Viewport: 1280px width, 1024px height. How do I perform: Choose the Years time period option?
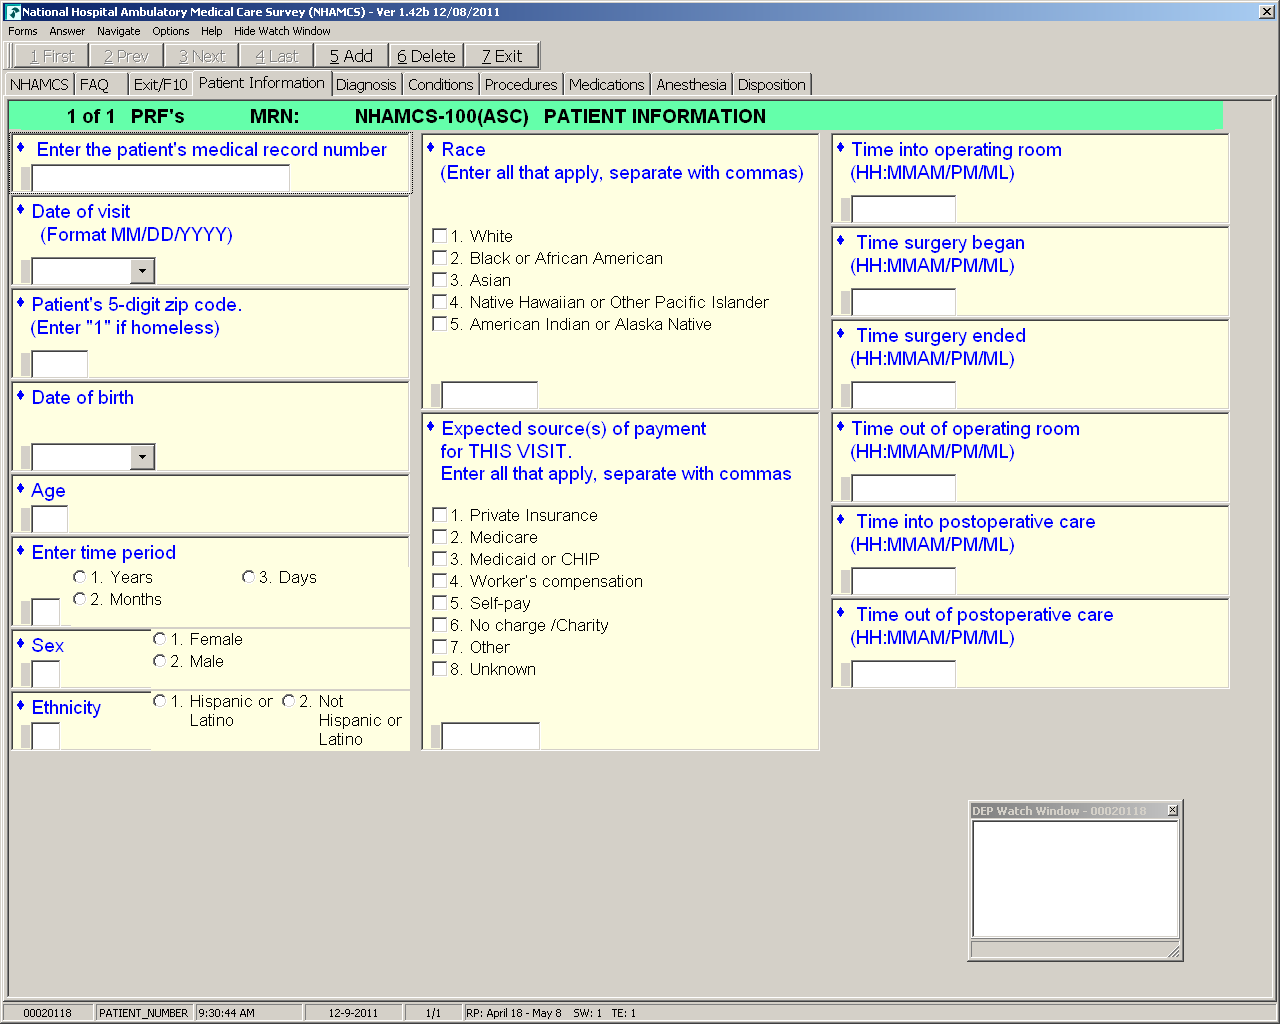click(x=80, y=577)
